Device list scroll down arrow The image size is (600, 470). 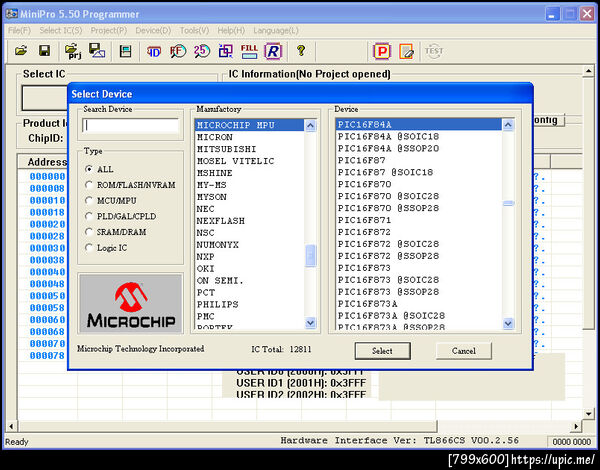click(x=508, y=324)
